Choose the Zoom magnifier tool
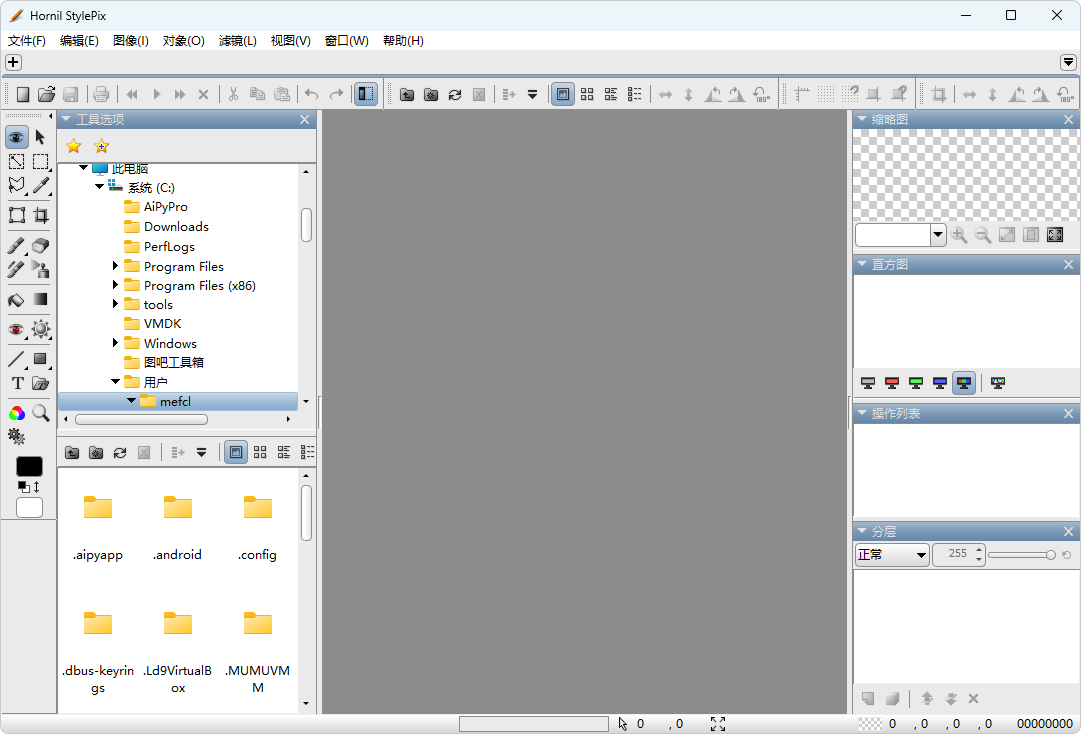The height and width of the screenshot is (734, 1081). point(41,413)
